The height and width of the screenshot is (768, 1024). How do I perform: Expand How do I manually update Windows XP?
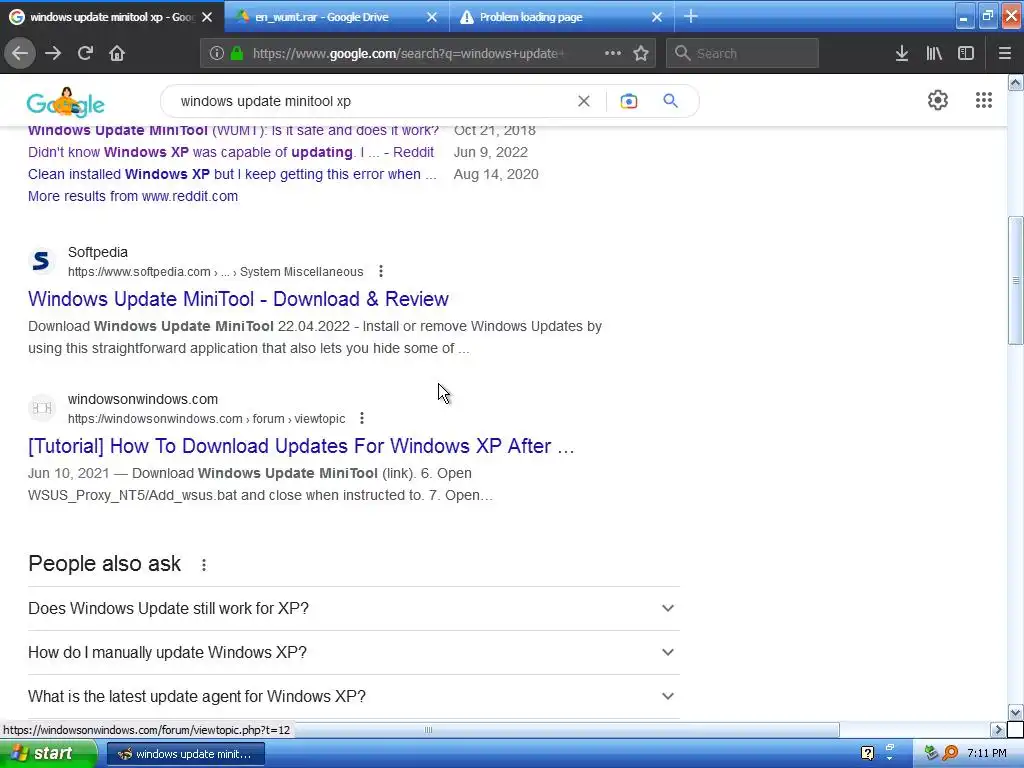coord(353,652)
